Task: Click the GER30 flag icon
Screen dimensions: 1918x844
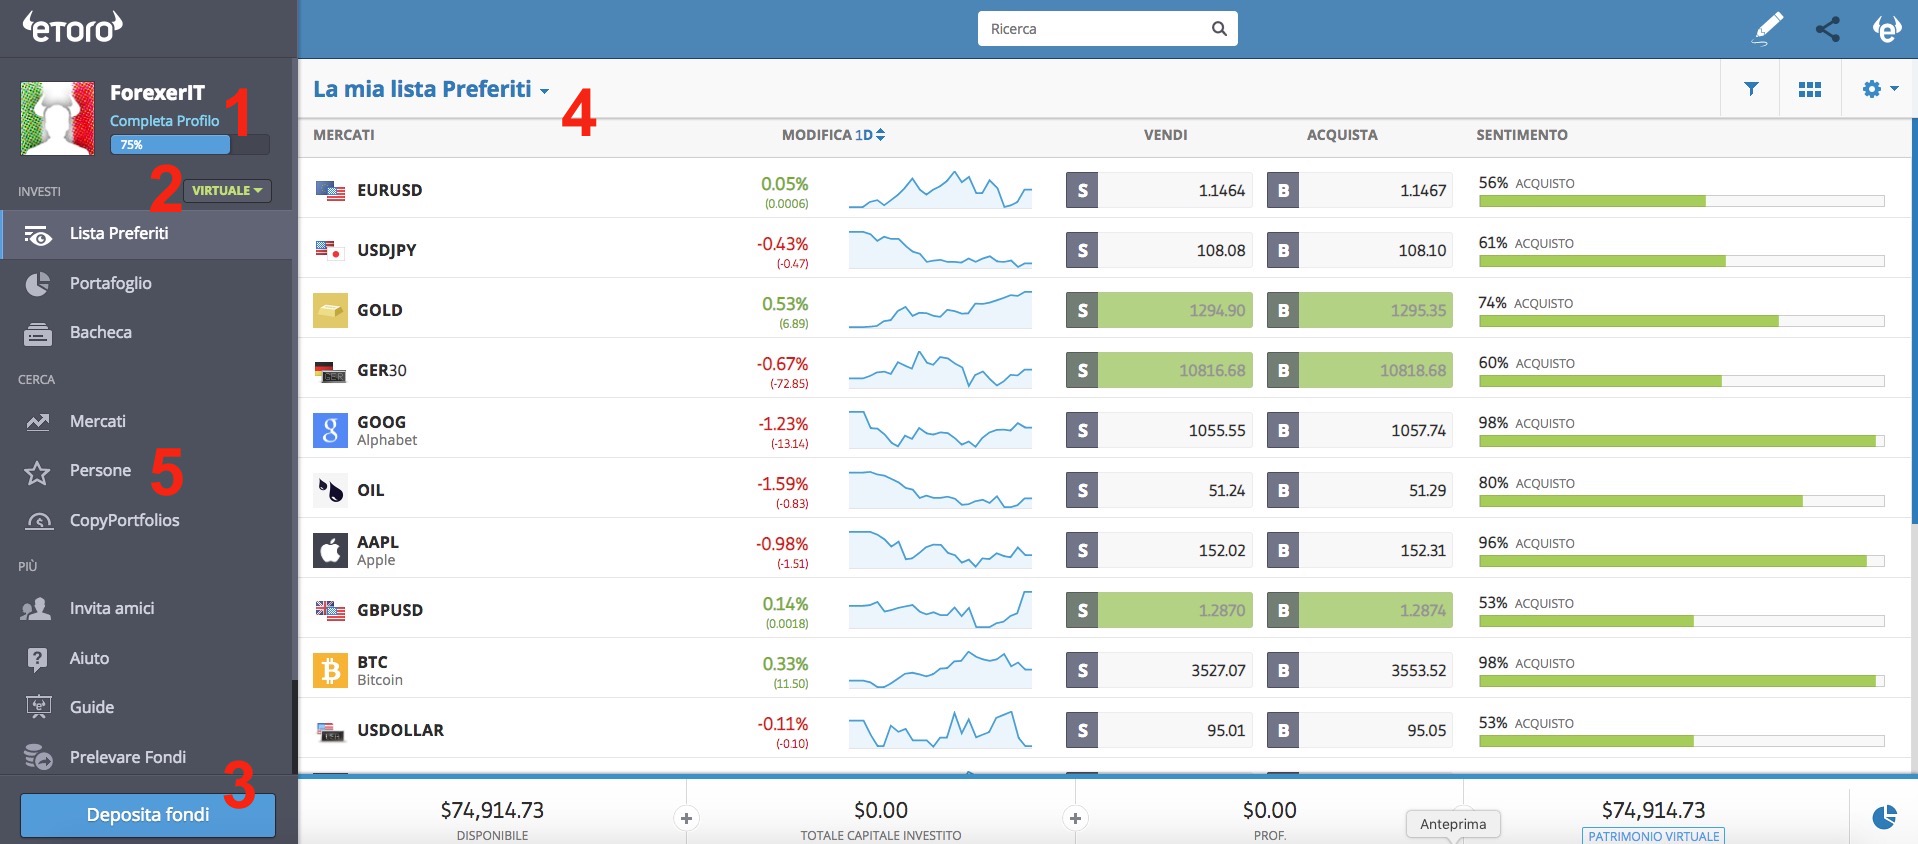Action: (330, 371)
